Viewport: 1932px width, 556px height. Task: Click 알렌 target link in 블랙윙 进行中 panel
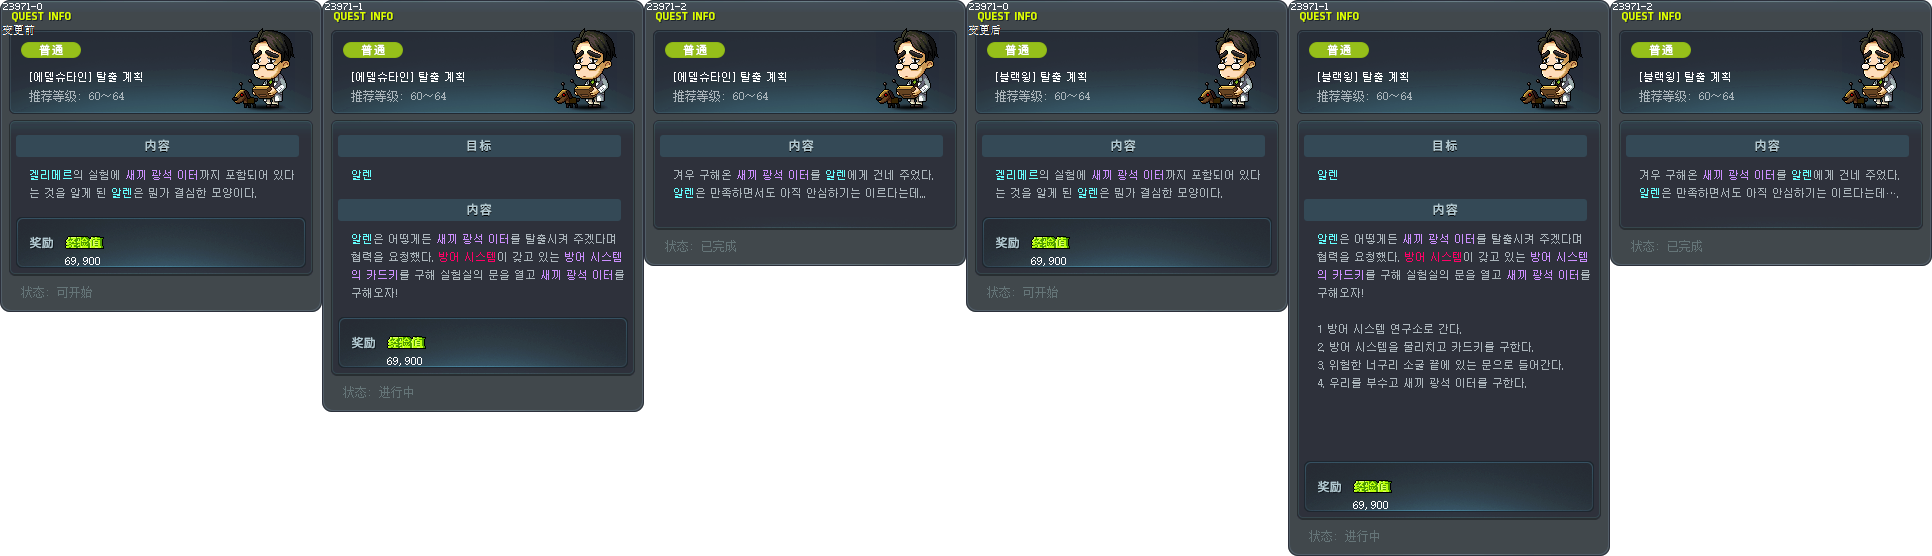[x=1327, y=175]
